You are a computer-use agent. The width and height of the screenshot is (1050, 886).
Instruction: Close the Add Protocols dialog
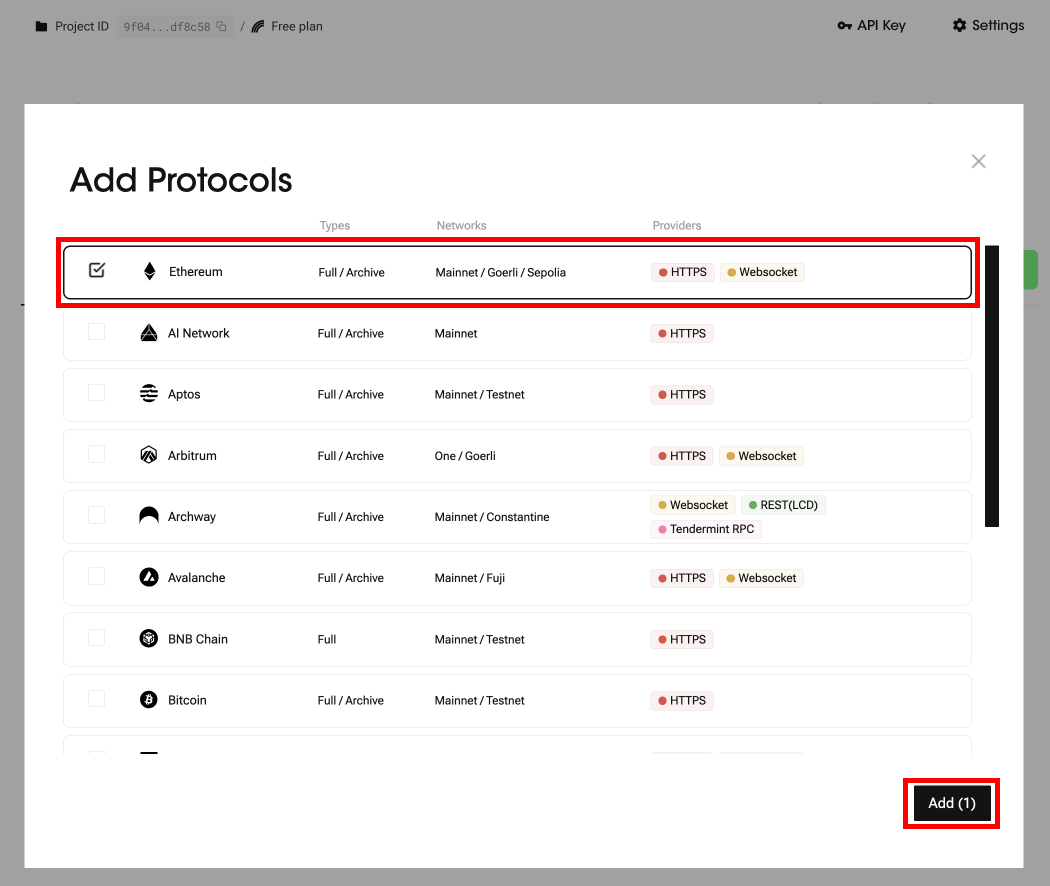(x=978, y=161)
